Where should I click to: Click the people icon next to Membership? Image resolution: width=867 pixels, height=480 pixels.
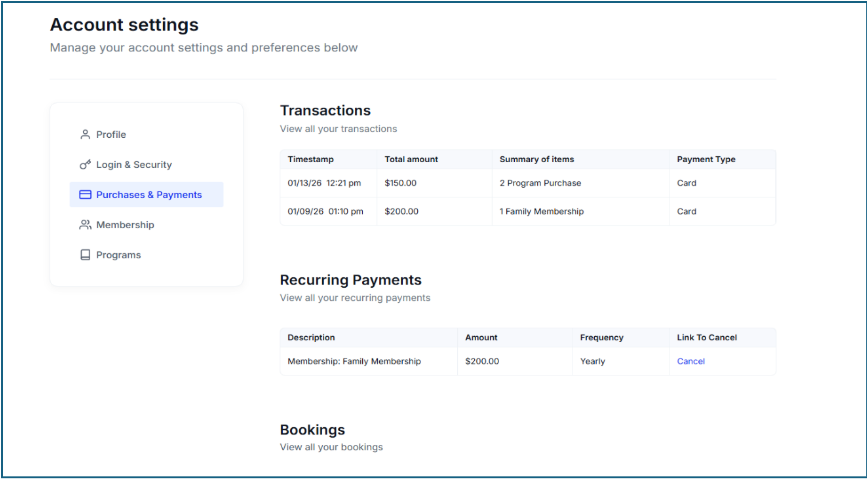pyautogui.click(x=85, y=225)
